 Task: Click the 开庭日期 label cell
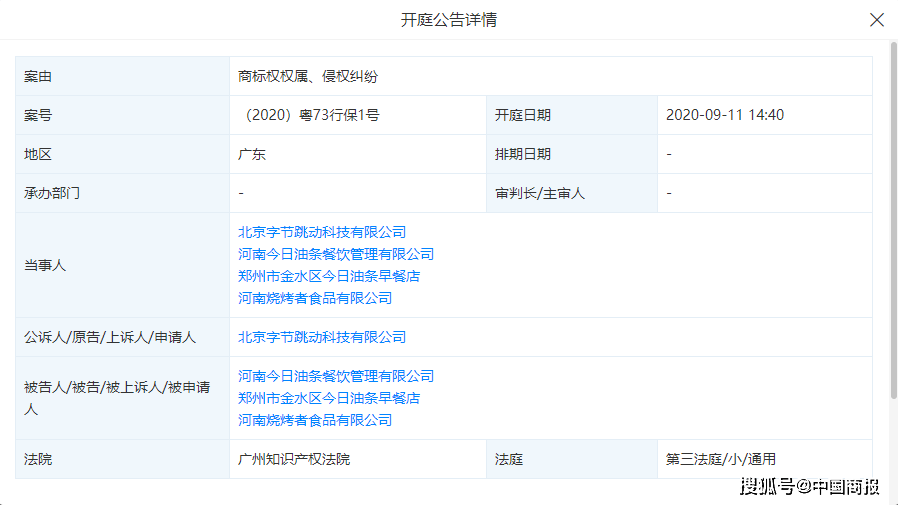click(x=572, y=115)
